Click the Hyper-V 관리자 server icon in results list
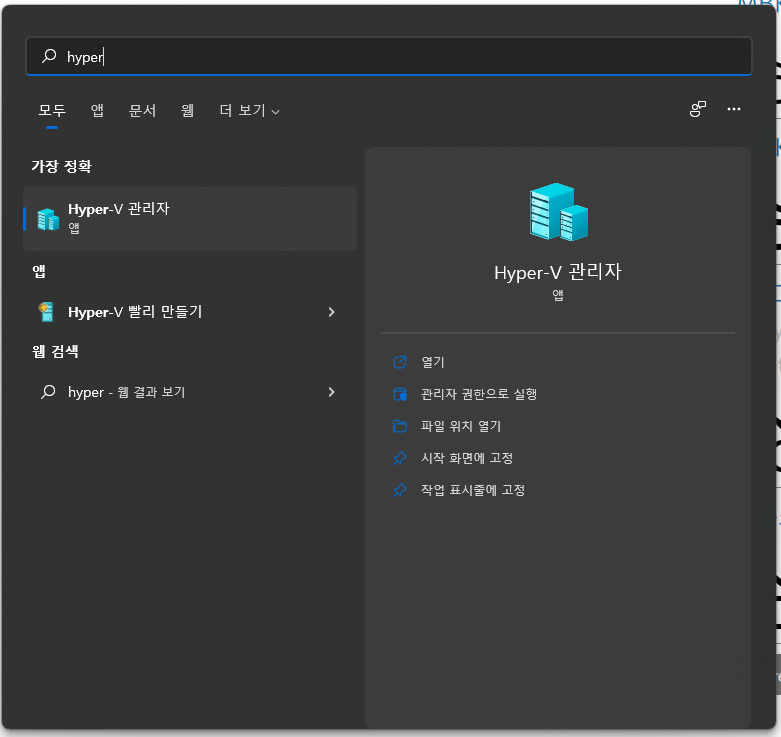The width and height of the screenshot is (781, 737). 48,219
